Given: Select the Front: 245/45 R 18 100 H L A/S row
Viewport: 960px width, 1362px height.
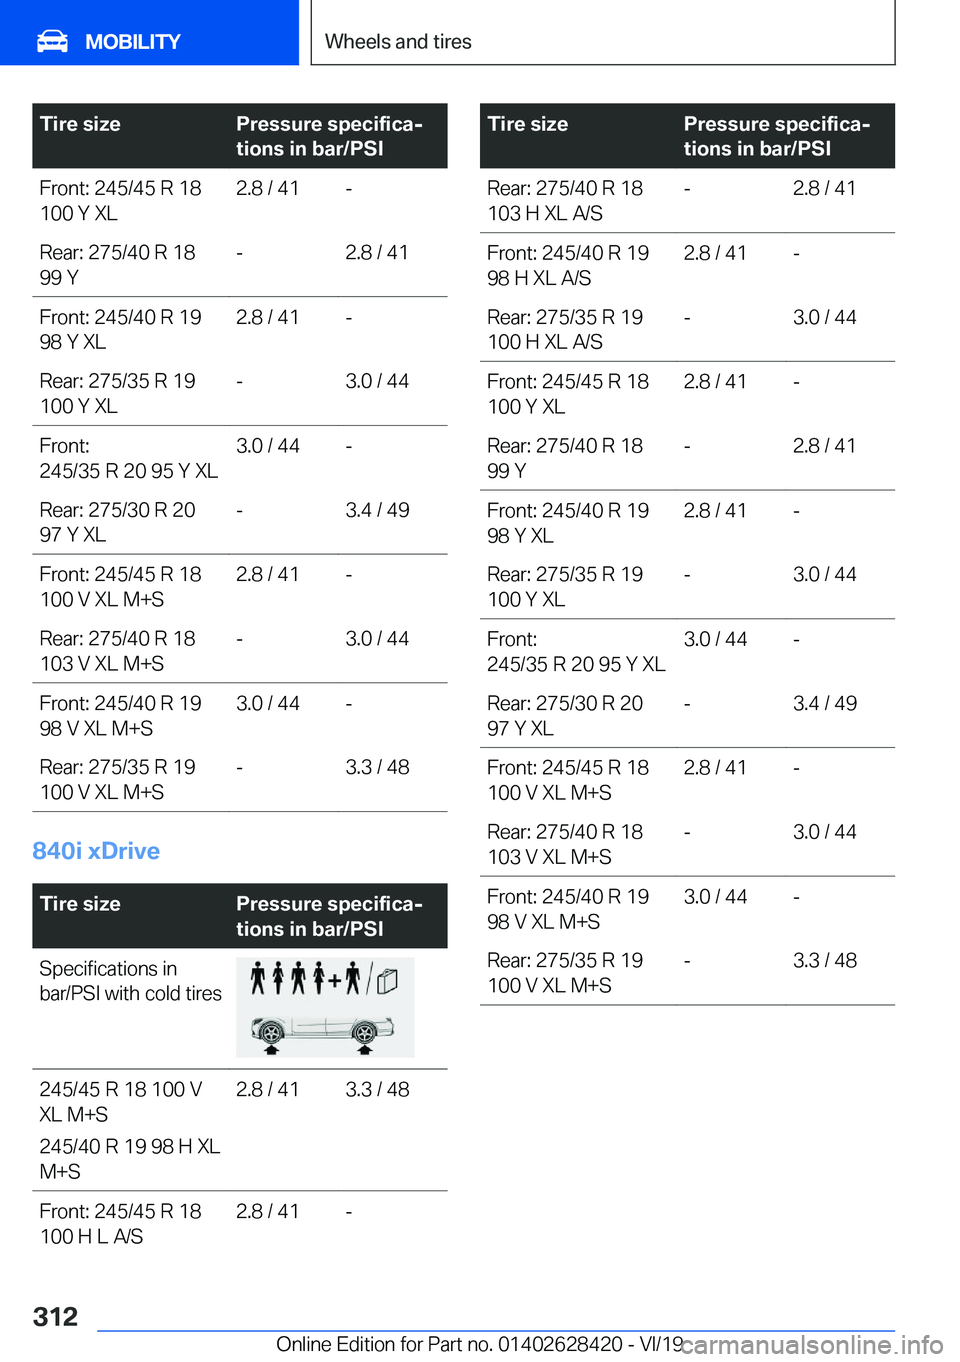Looking at the screenshot, I should [240, 1224].
